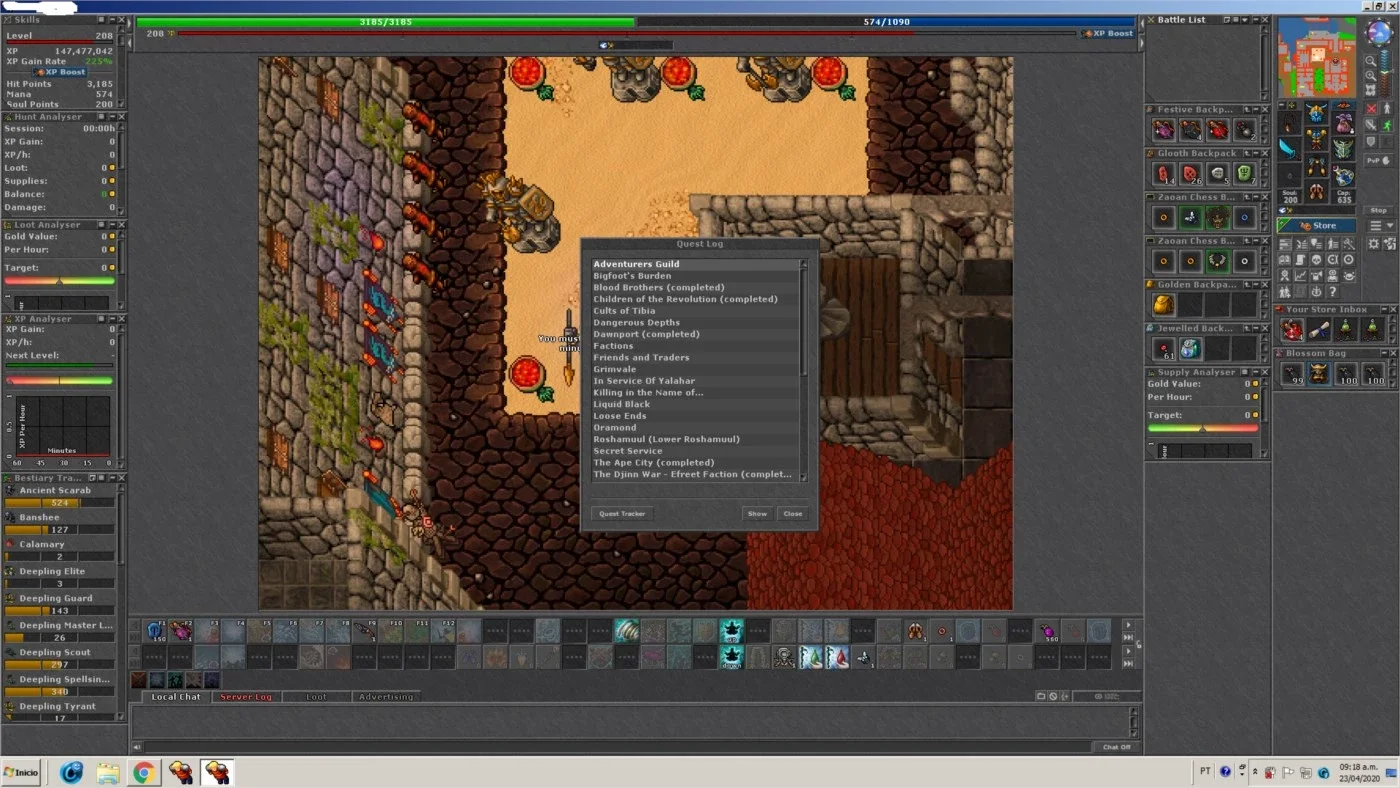Screen dimensions: 1400x788
Task: Toggle Chat Off button
Action: [1116, 747]
